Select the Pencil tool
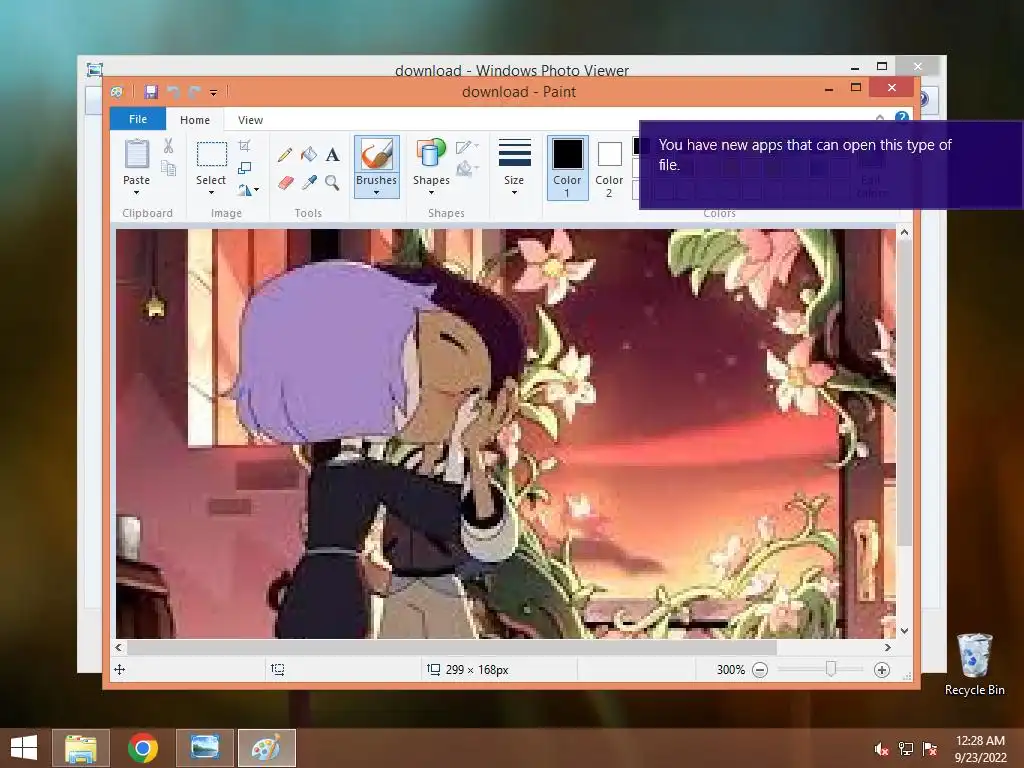The height and width of the screenshot is (768, 1024). click(x=285, y=155)
